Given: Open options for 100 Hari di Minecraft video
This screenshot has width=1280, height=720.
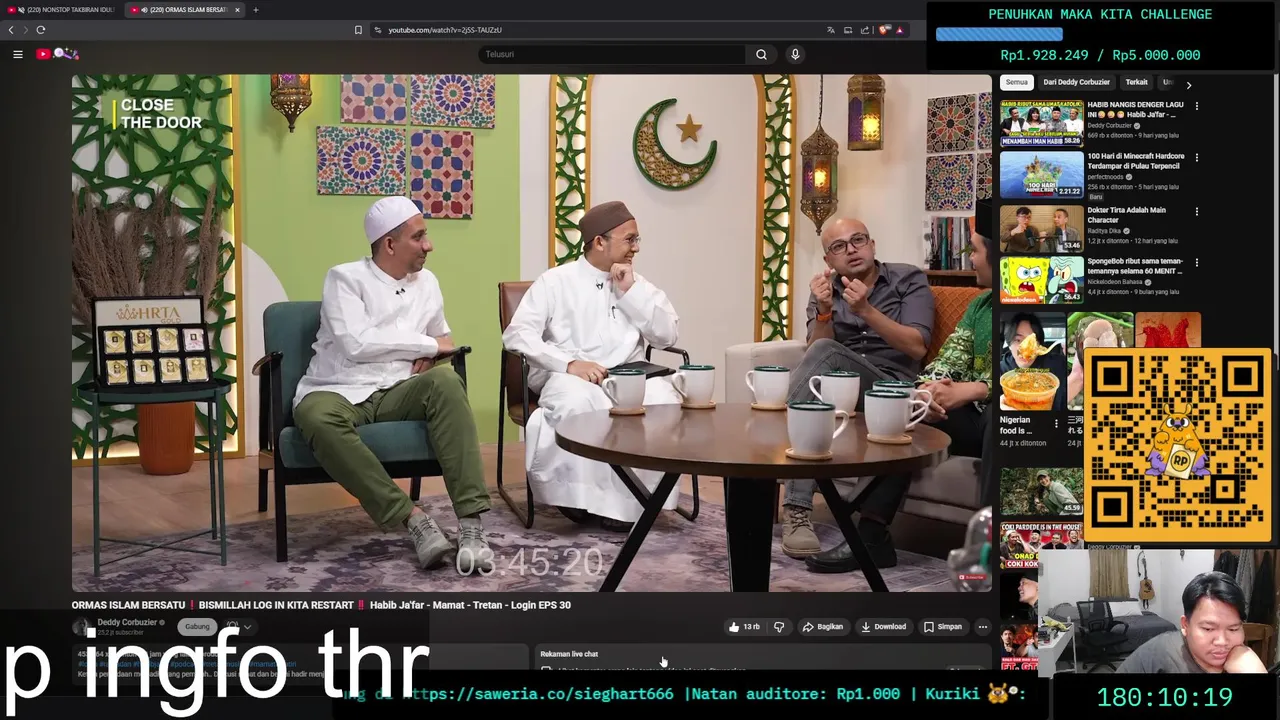Looking at the screenshot, I should 1196,158.
